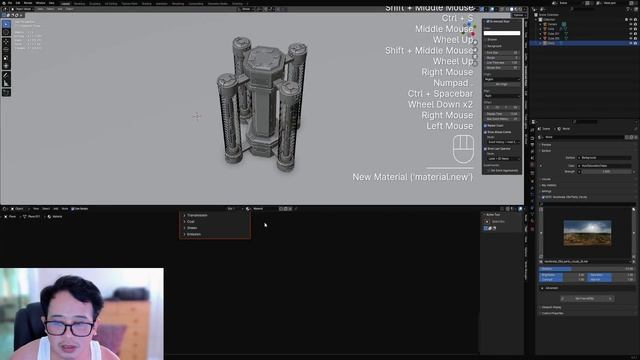Toggle the Repeat Count checkbox
This screenshot has height=360, width=640.
[486, 126]
